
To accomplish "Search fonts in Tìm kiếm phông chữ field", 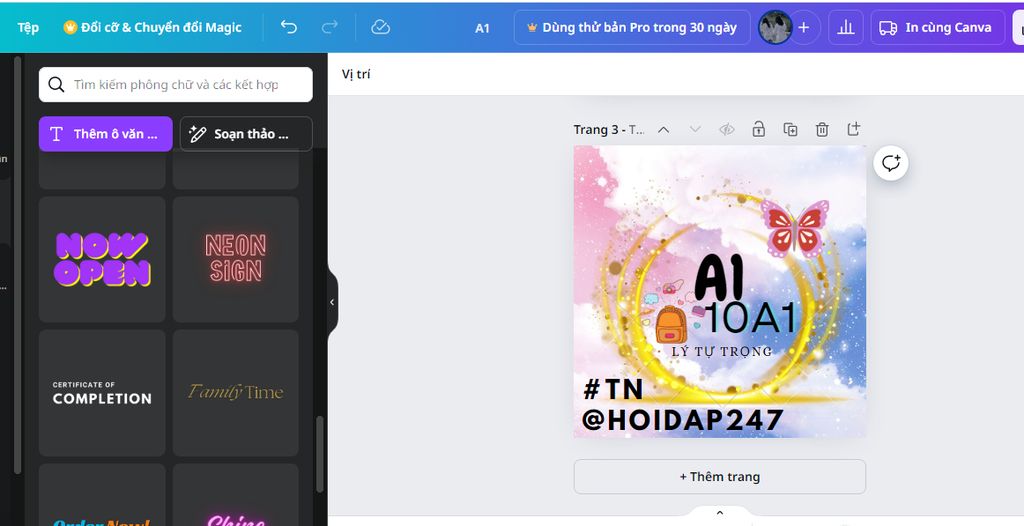I will [176, 84].
